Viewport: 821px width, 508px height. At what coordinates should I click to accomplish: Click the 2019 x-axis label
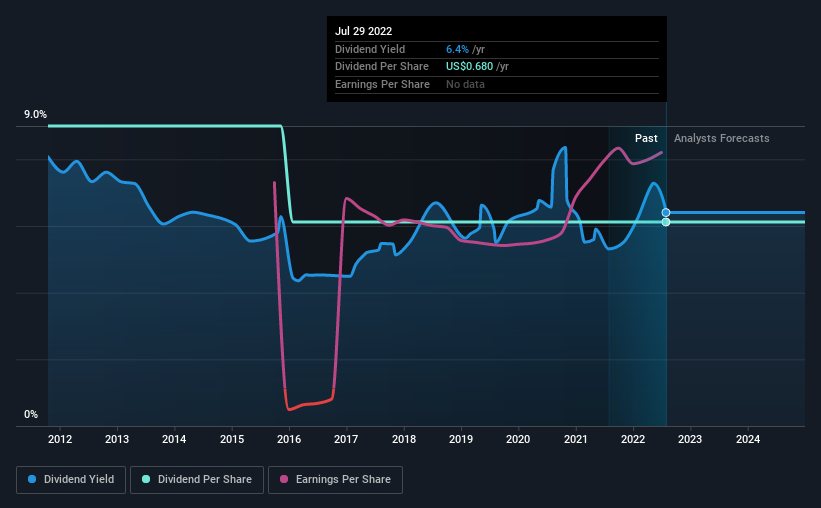point(461,439)
